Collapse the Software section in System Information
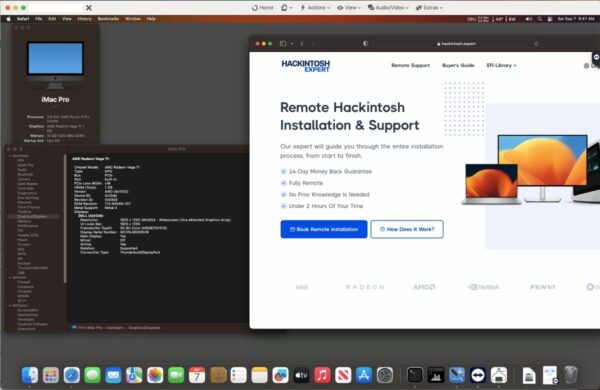The width and height of the screenshot is (600, 390). pos(10,305)
